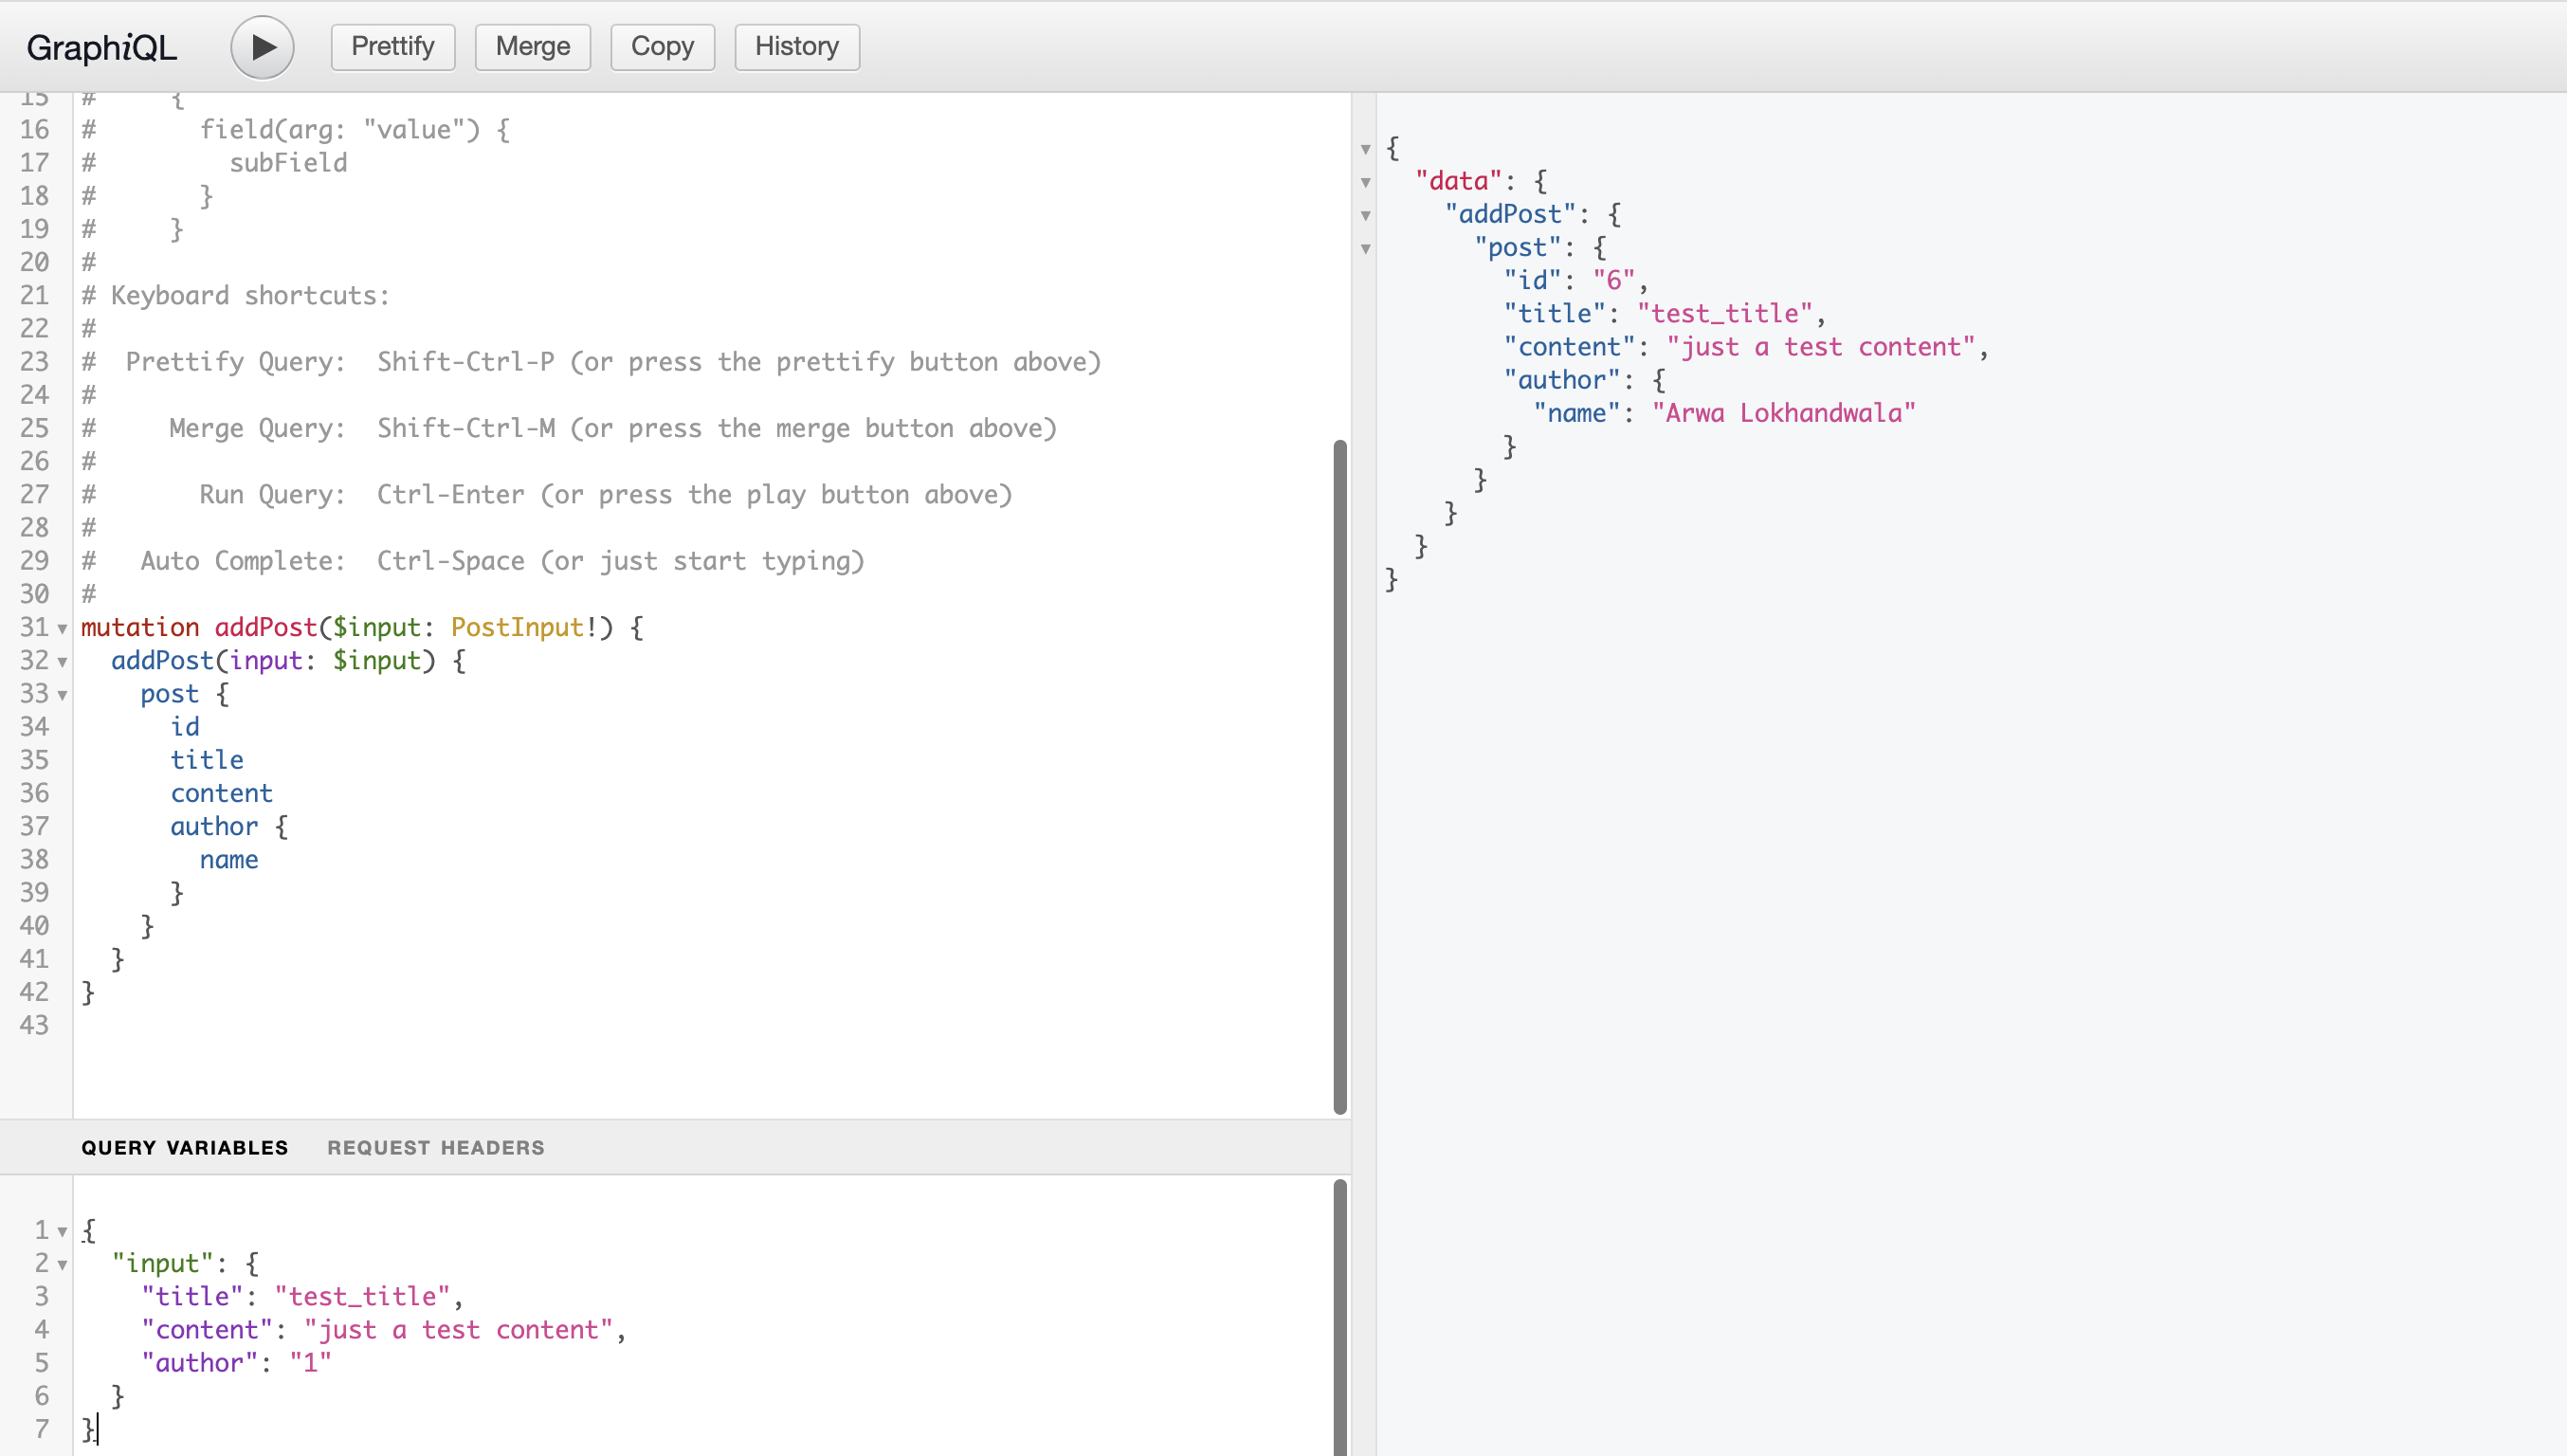Run the query with the play button
The image size is (2567, 1456).
click(262, 47)
